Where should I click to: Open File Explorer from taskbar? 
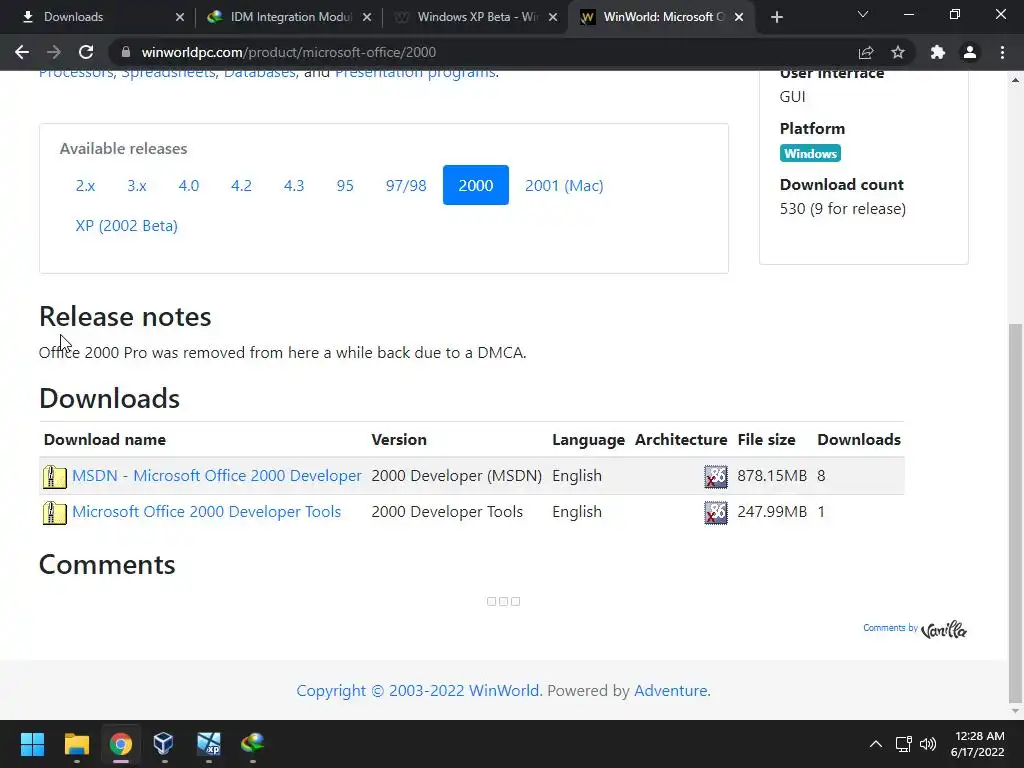(x=76, y=744)
